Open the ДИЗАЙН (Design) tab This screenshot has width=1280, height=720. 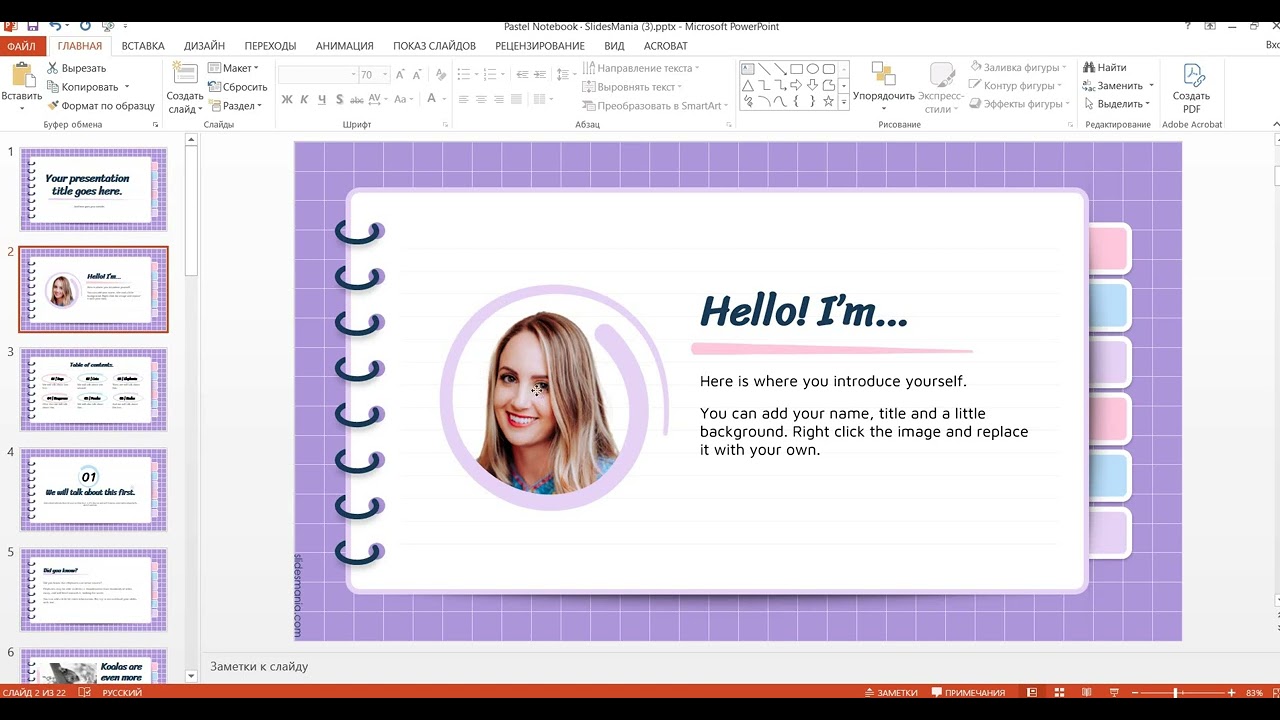[x=204, y=46]
